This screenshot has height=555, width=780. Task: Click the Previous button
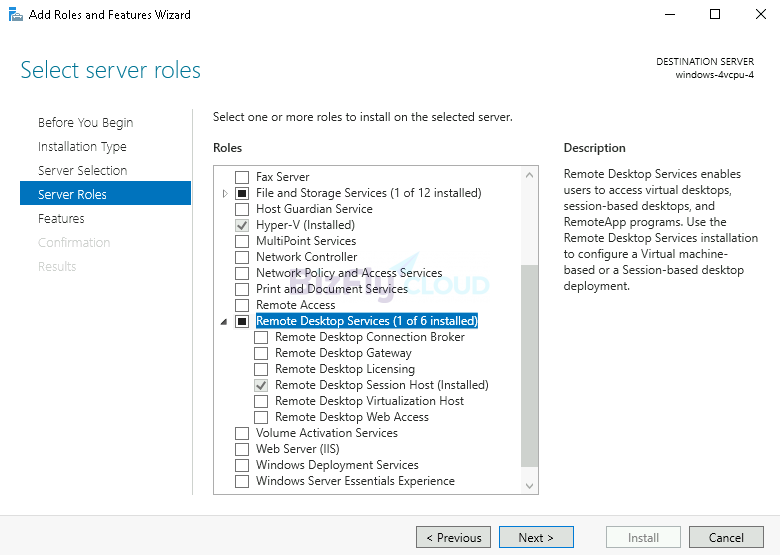[x=453, y=537]
